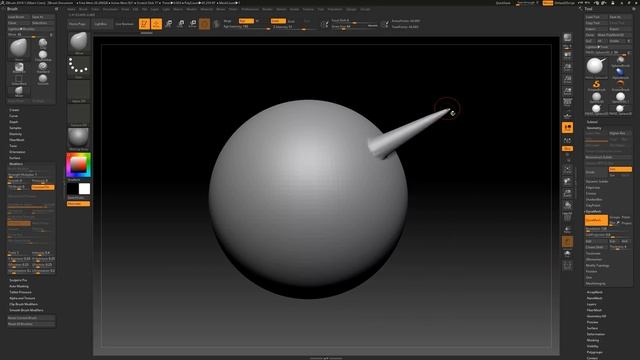Expand the Subtool section in the Tool palette

592,122
